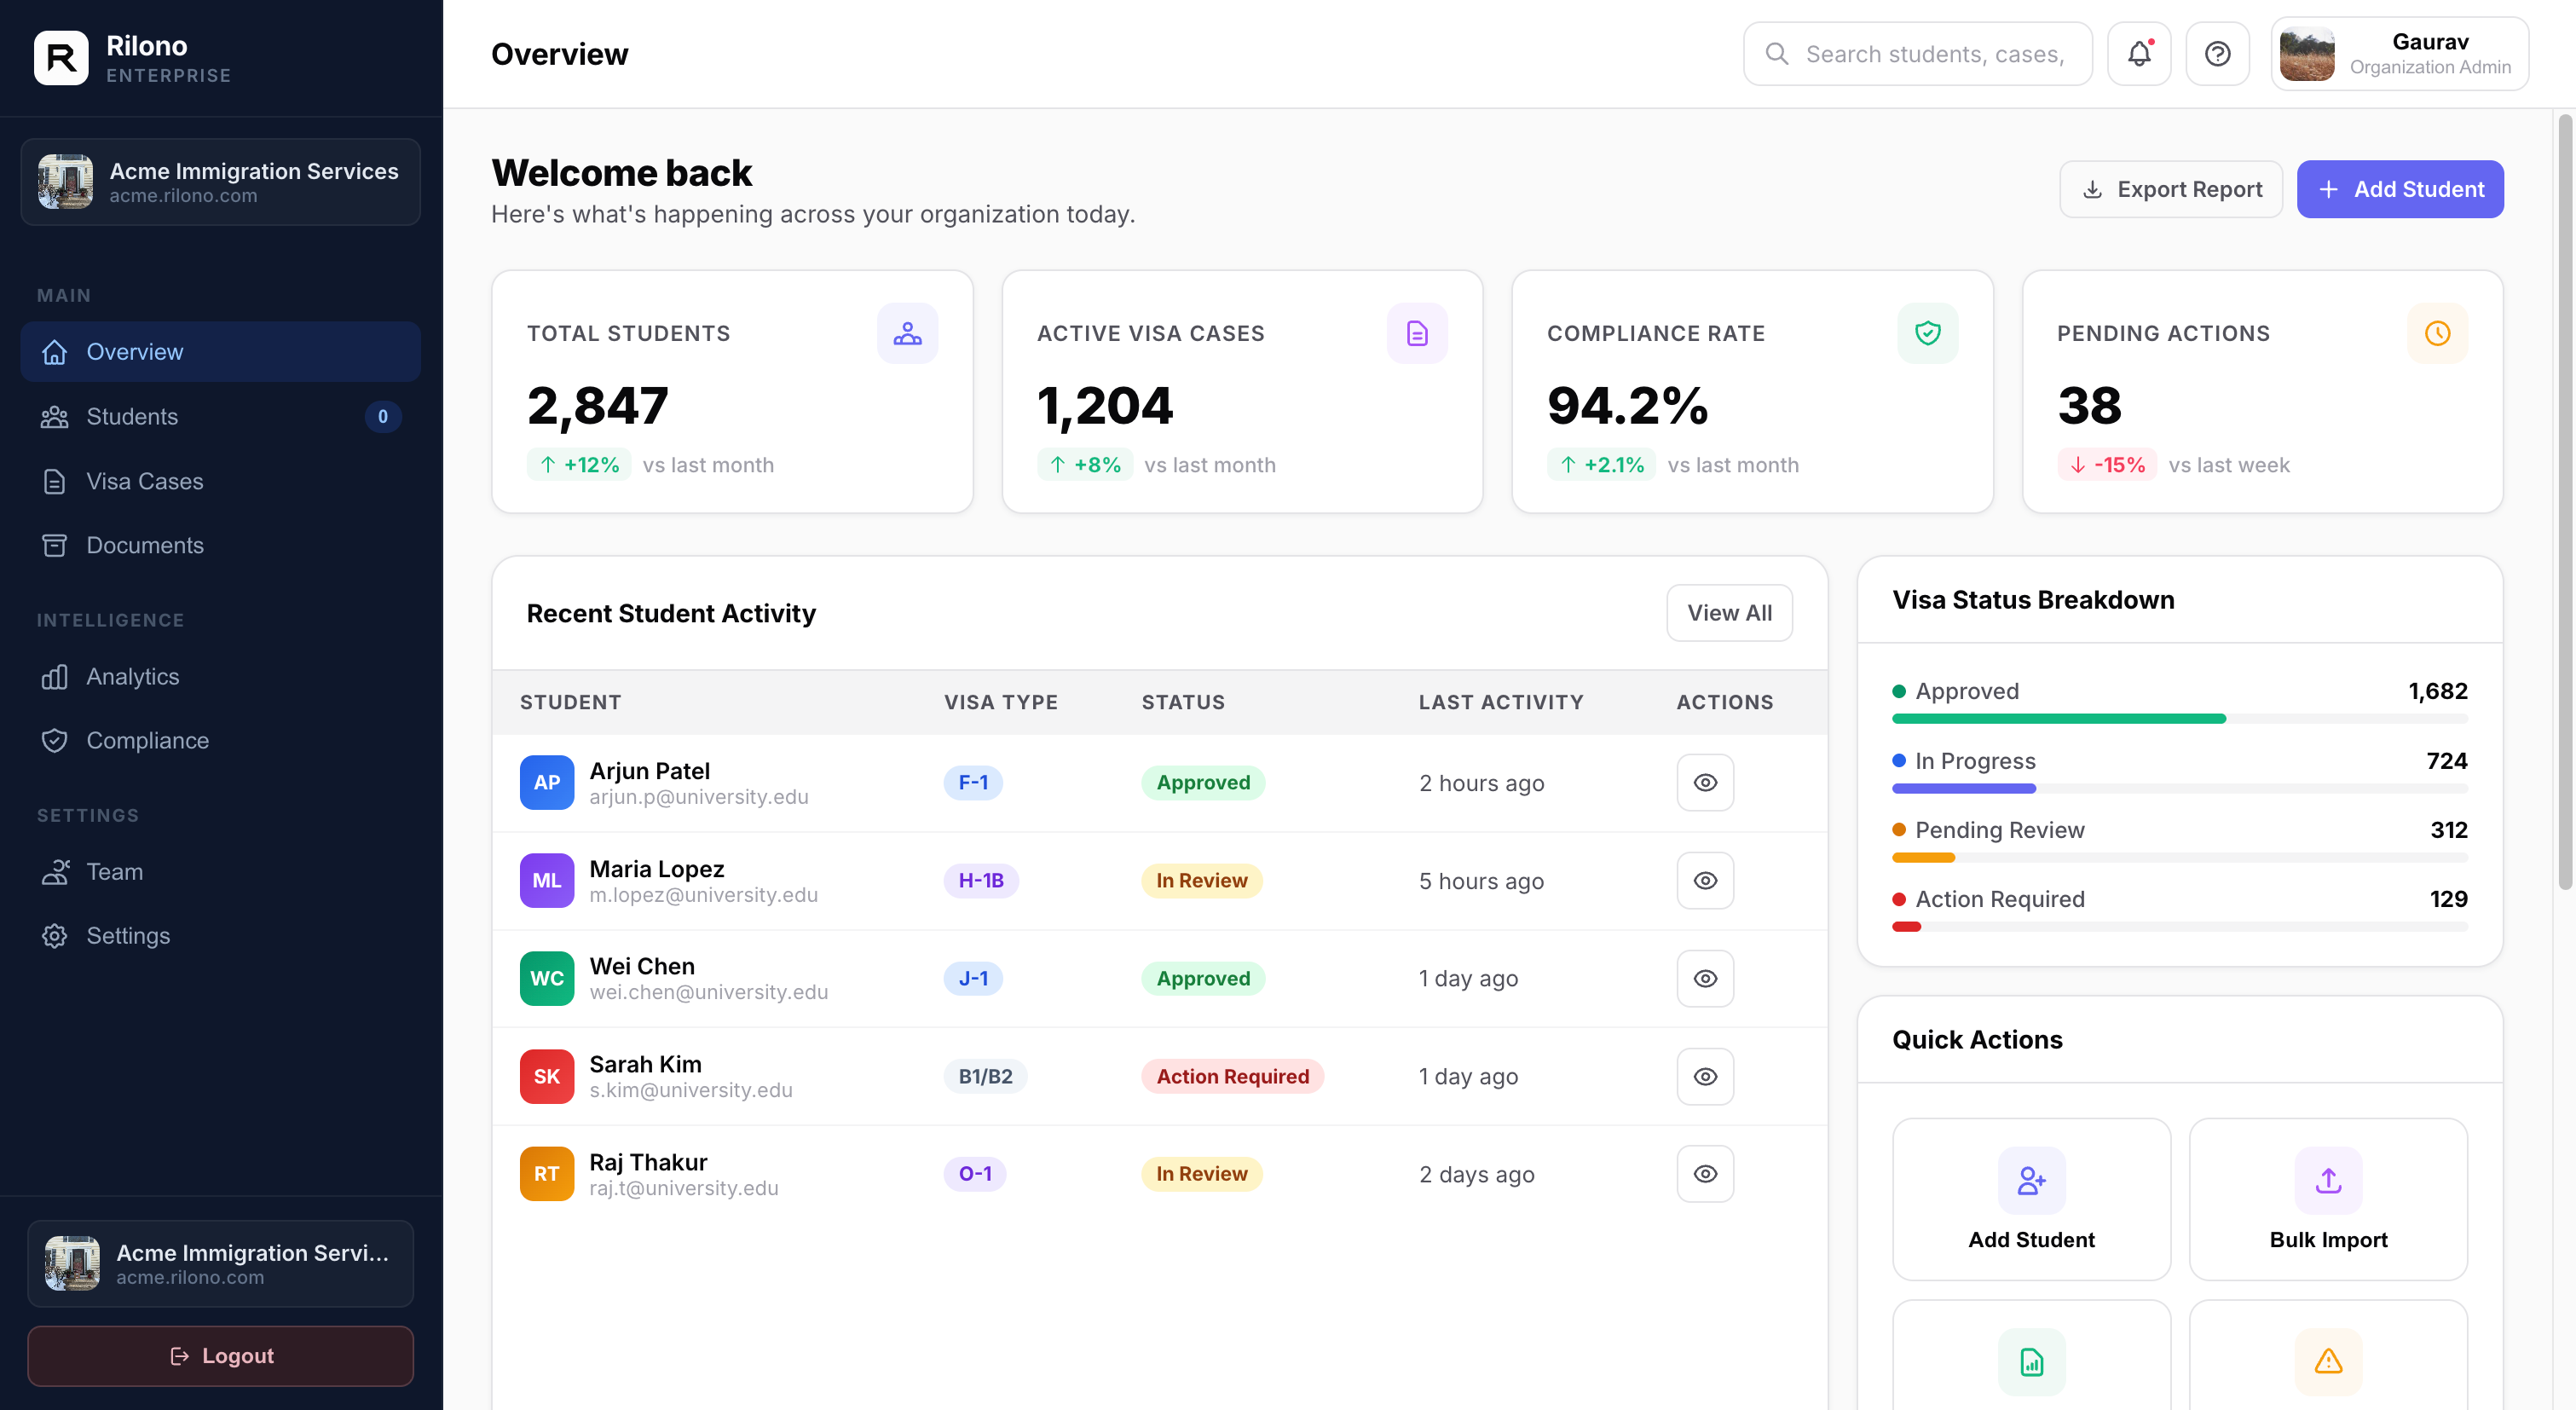Image resolution: width=2576 pixels, height=1410 pixels.
Task: Click the B1/B2 visa type tag
Action: pyautogui.click(x=985, y=1076)
